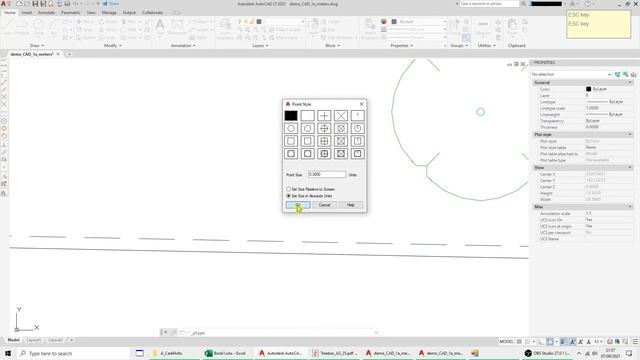Open the Home ribbon tab
Viewport: 640px width, 360px height.
9,13
